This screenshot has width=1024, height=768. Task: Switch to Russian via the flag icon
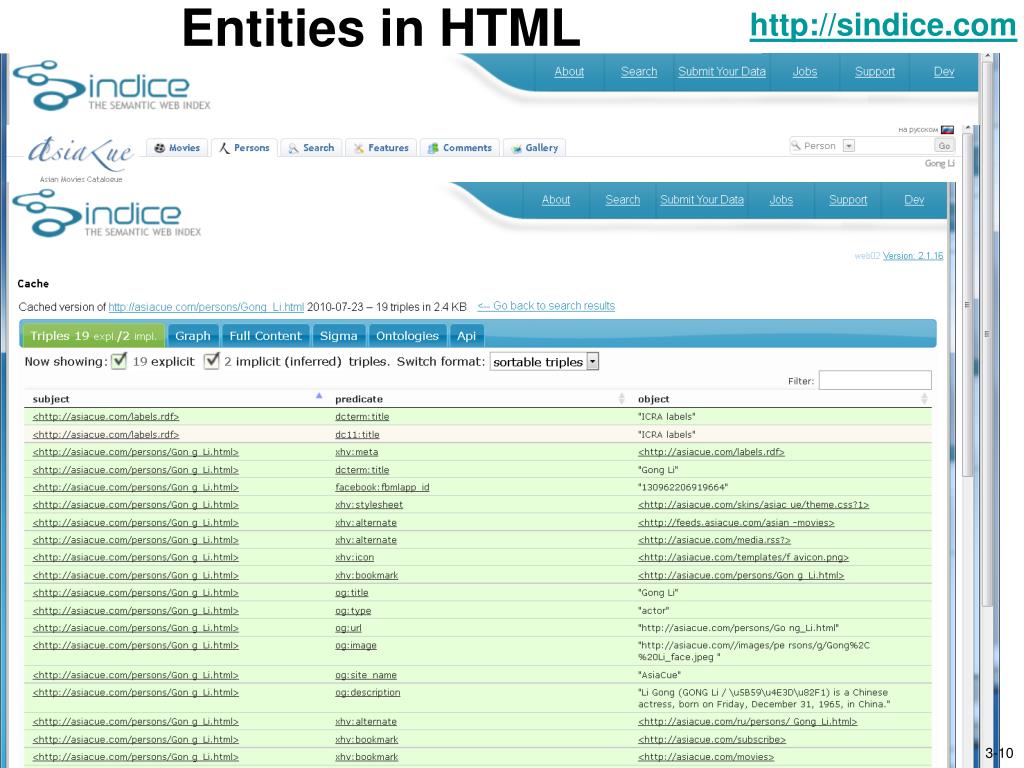(x=948, y=129)
